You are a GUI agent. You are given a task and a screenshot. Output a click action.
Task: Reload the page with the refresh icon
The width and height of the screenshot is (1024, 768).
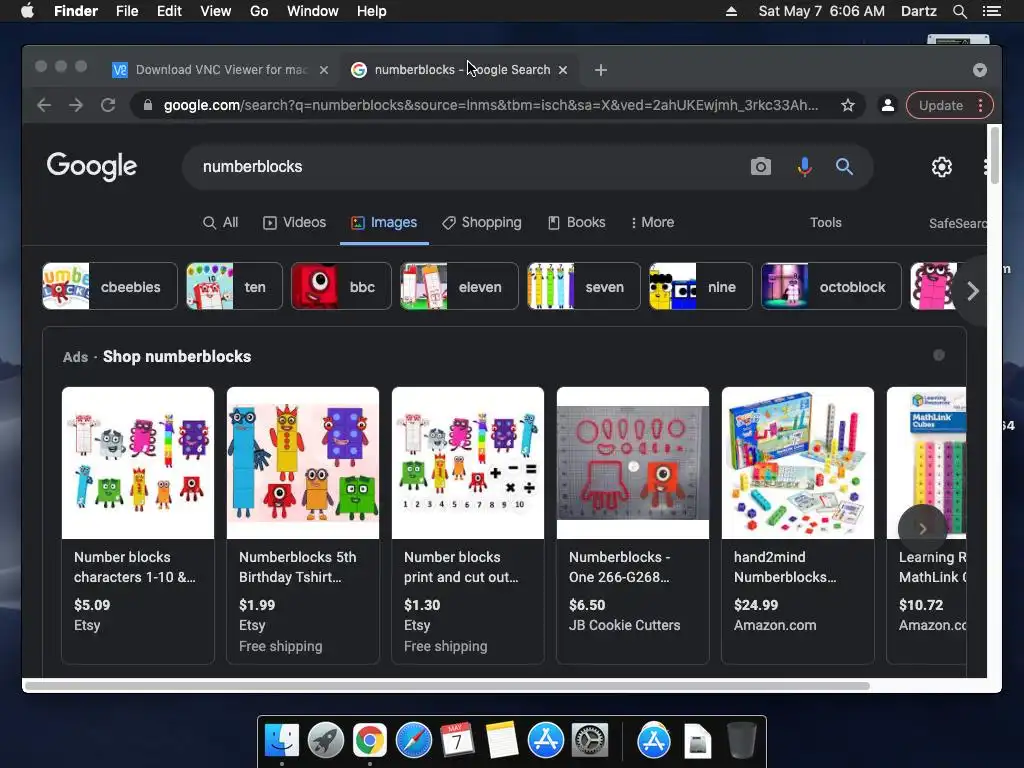(108, 105)
